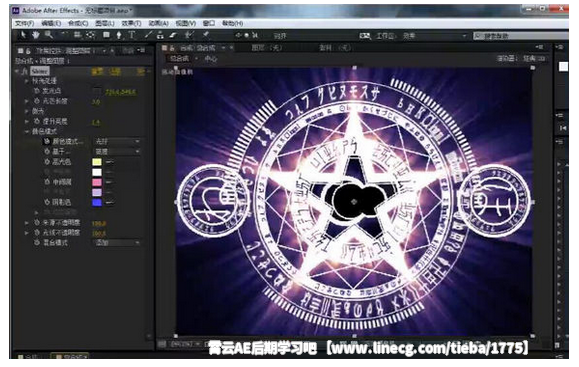
Task: Toggle the 发光点 stopwatch
Action: (x=37, y=91)
